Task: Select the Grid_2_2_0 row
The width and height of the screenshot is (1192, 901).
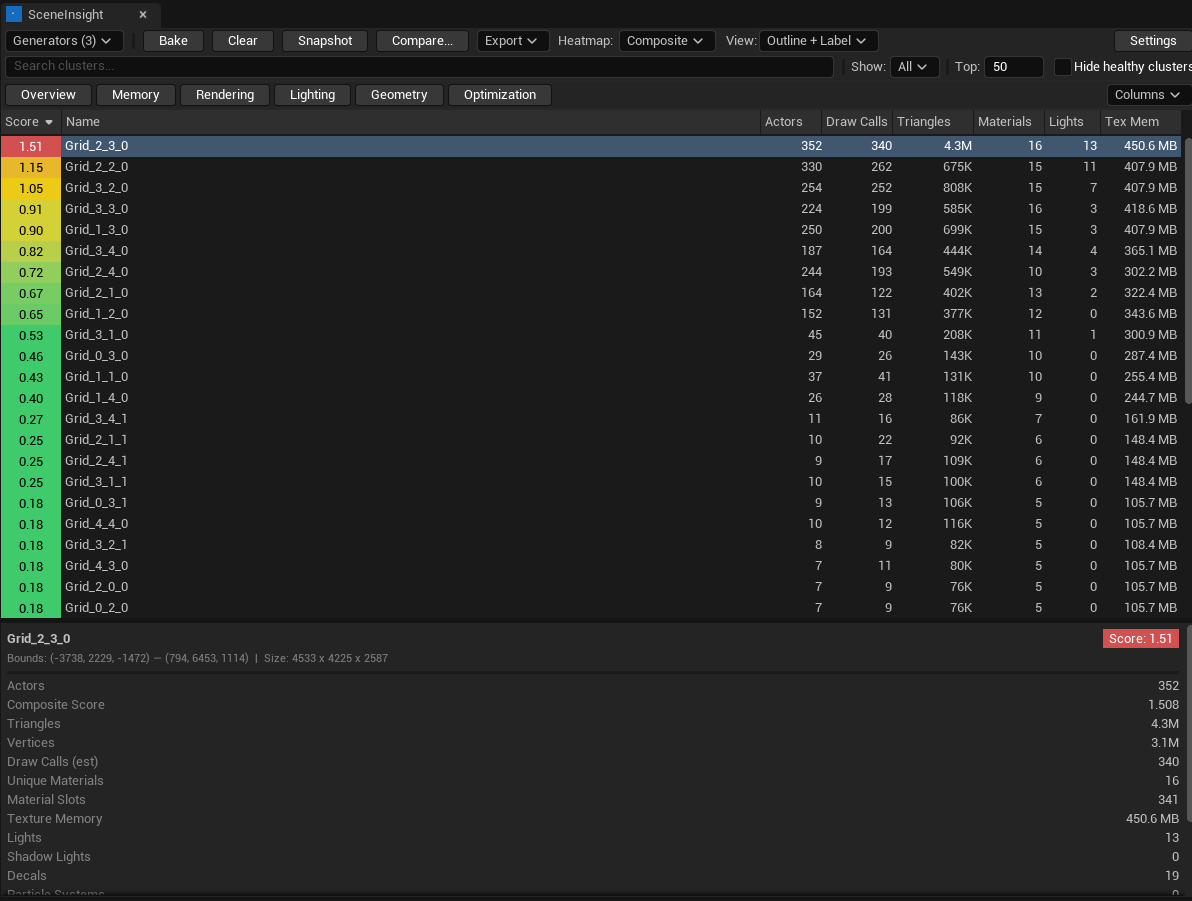Action: [x=591, y=167]
